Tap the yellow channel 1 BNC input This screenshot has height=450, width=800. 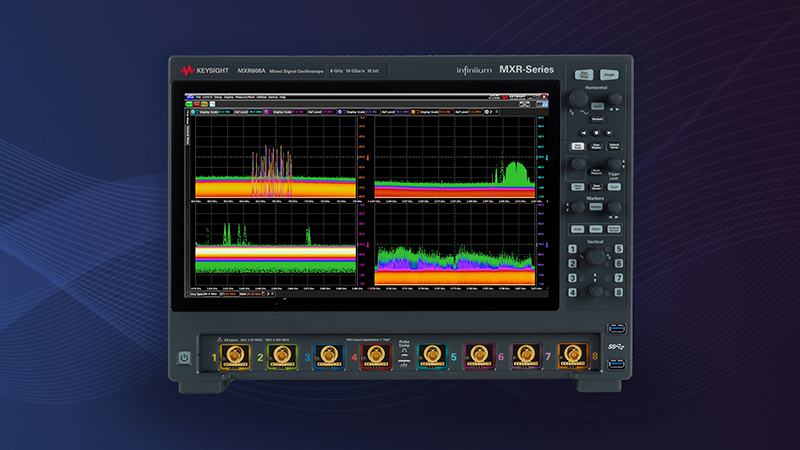(235, 356)
